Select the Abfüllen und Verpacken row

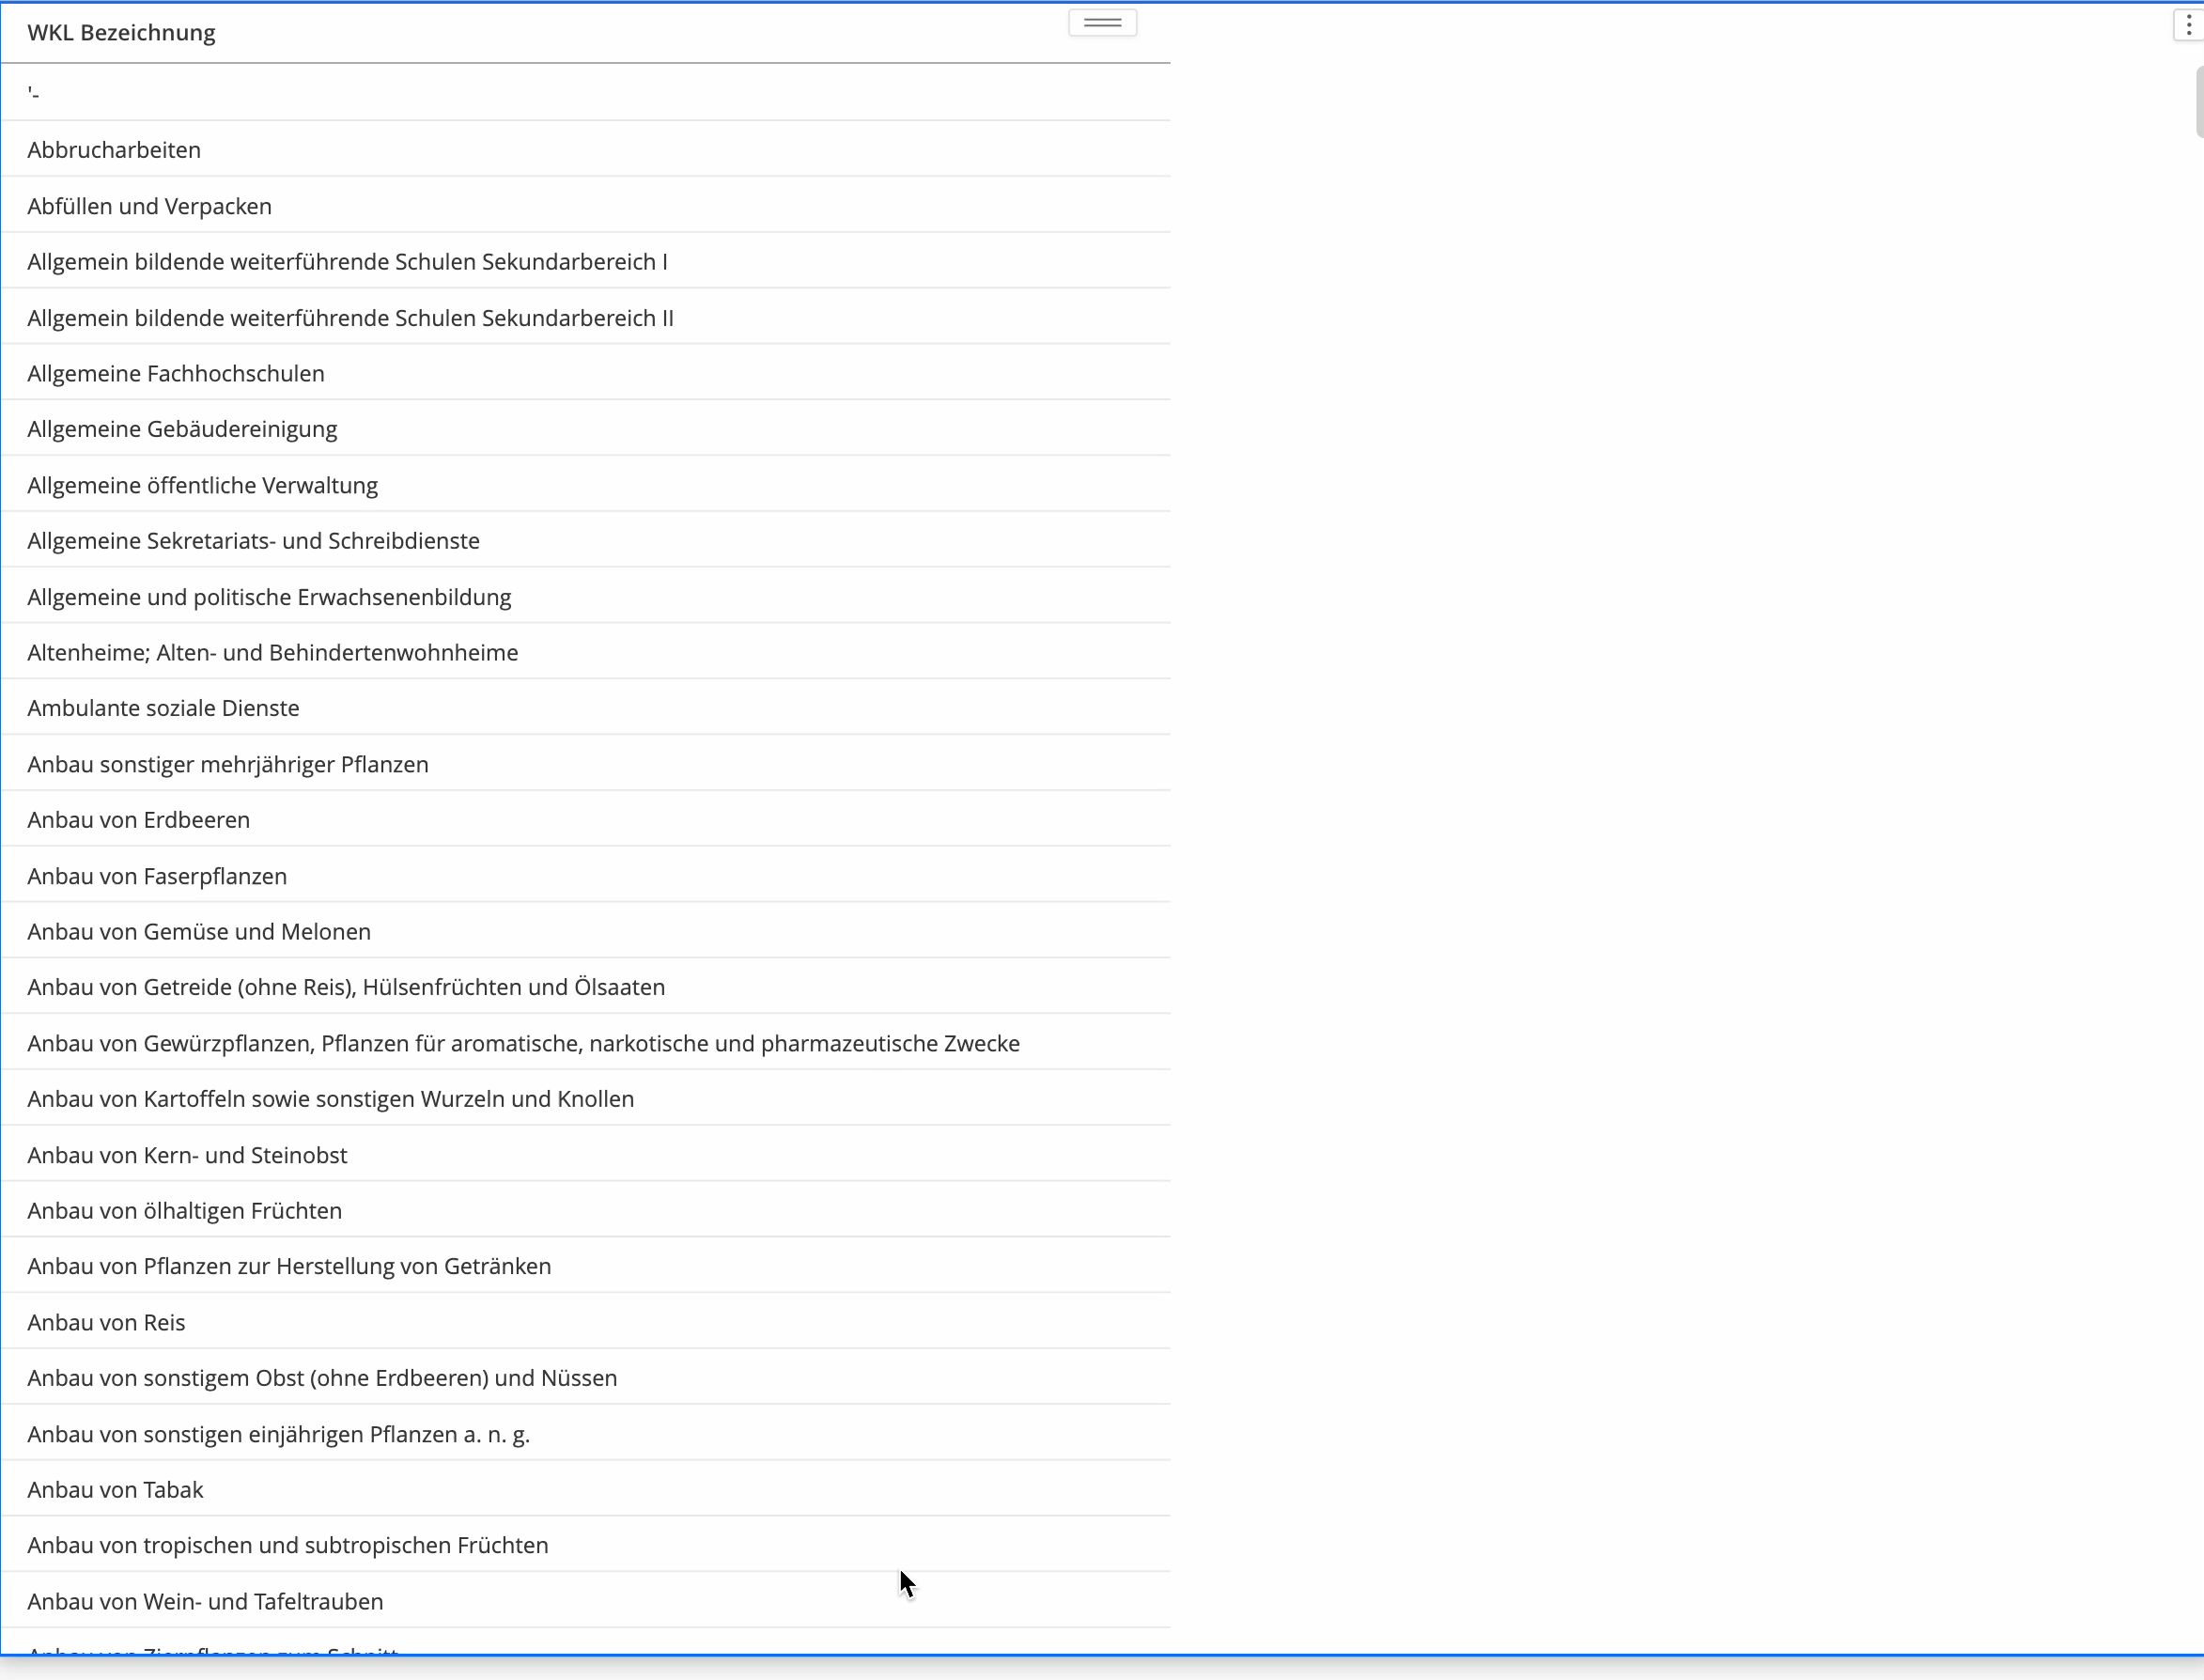click(x=150, y=206)
